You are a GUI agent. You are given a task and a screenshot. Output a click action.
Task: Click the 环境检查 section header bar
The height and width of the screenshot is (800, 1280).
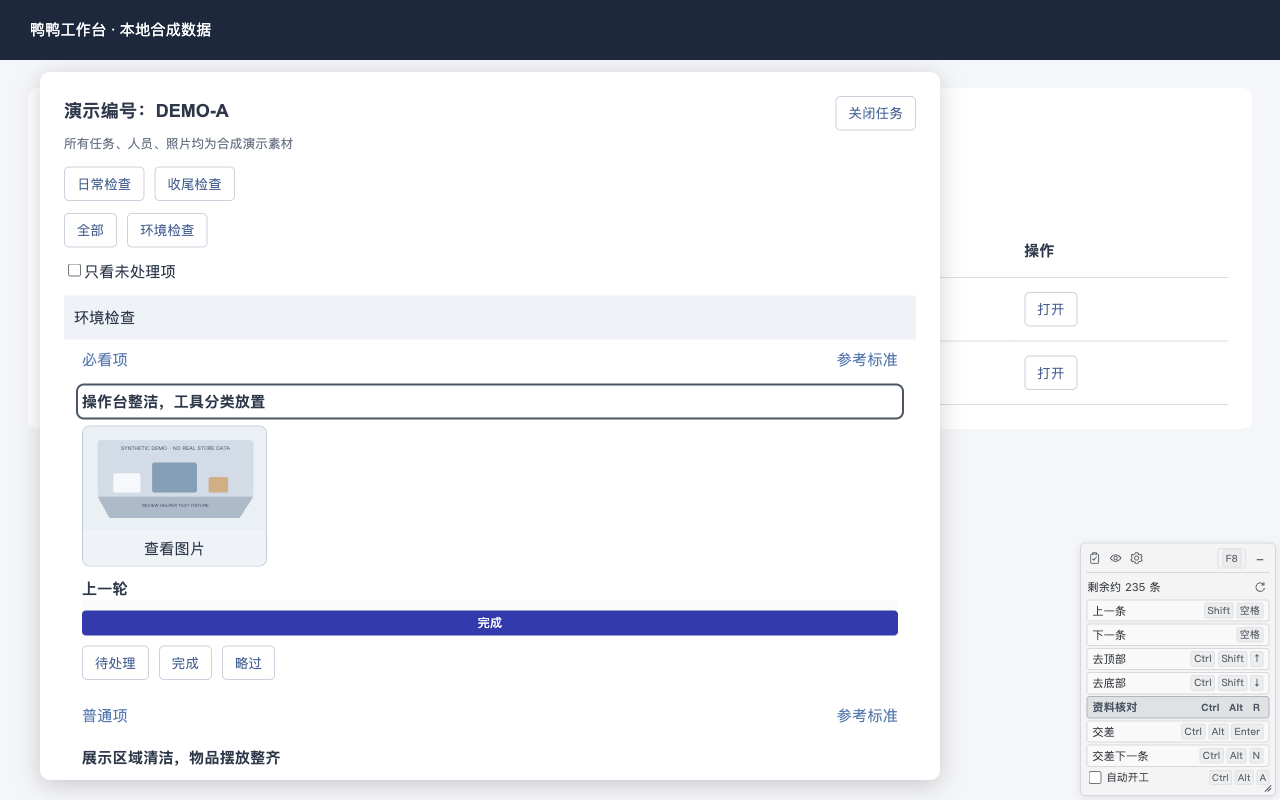pyautogui.click(x=490, y=318)
